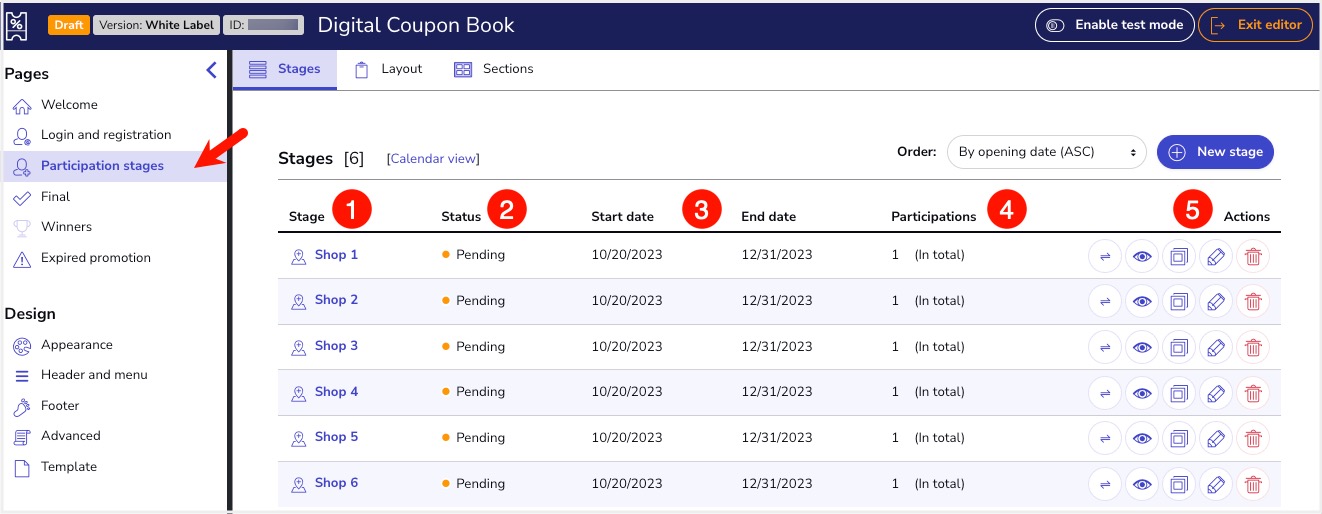Switch to the Sections tab
1322x514 pixels.
(494, 69)
